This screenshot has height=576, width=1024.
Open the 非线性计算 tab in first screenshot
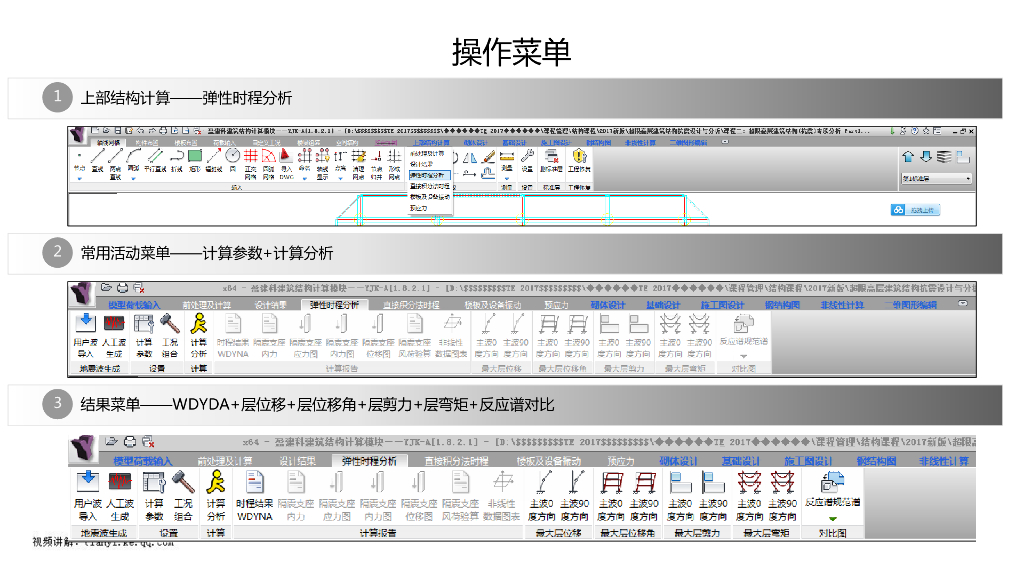640,142
